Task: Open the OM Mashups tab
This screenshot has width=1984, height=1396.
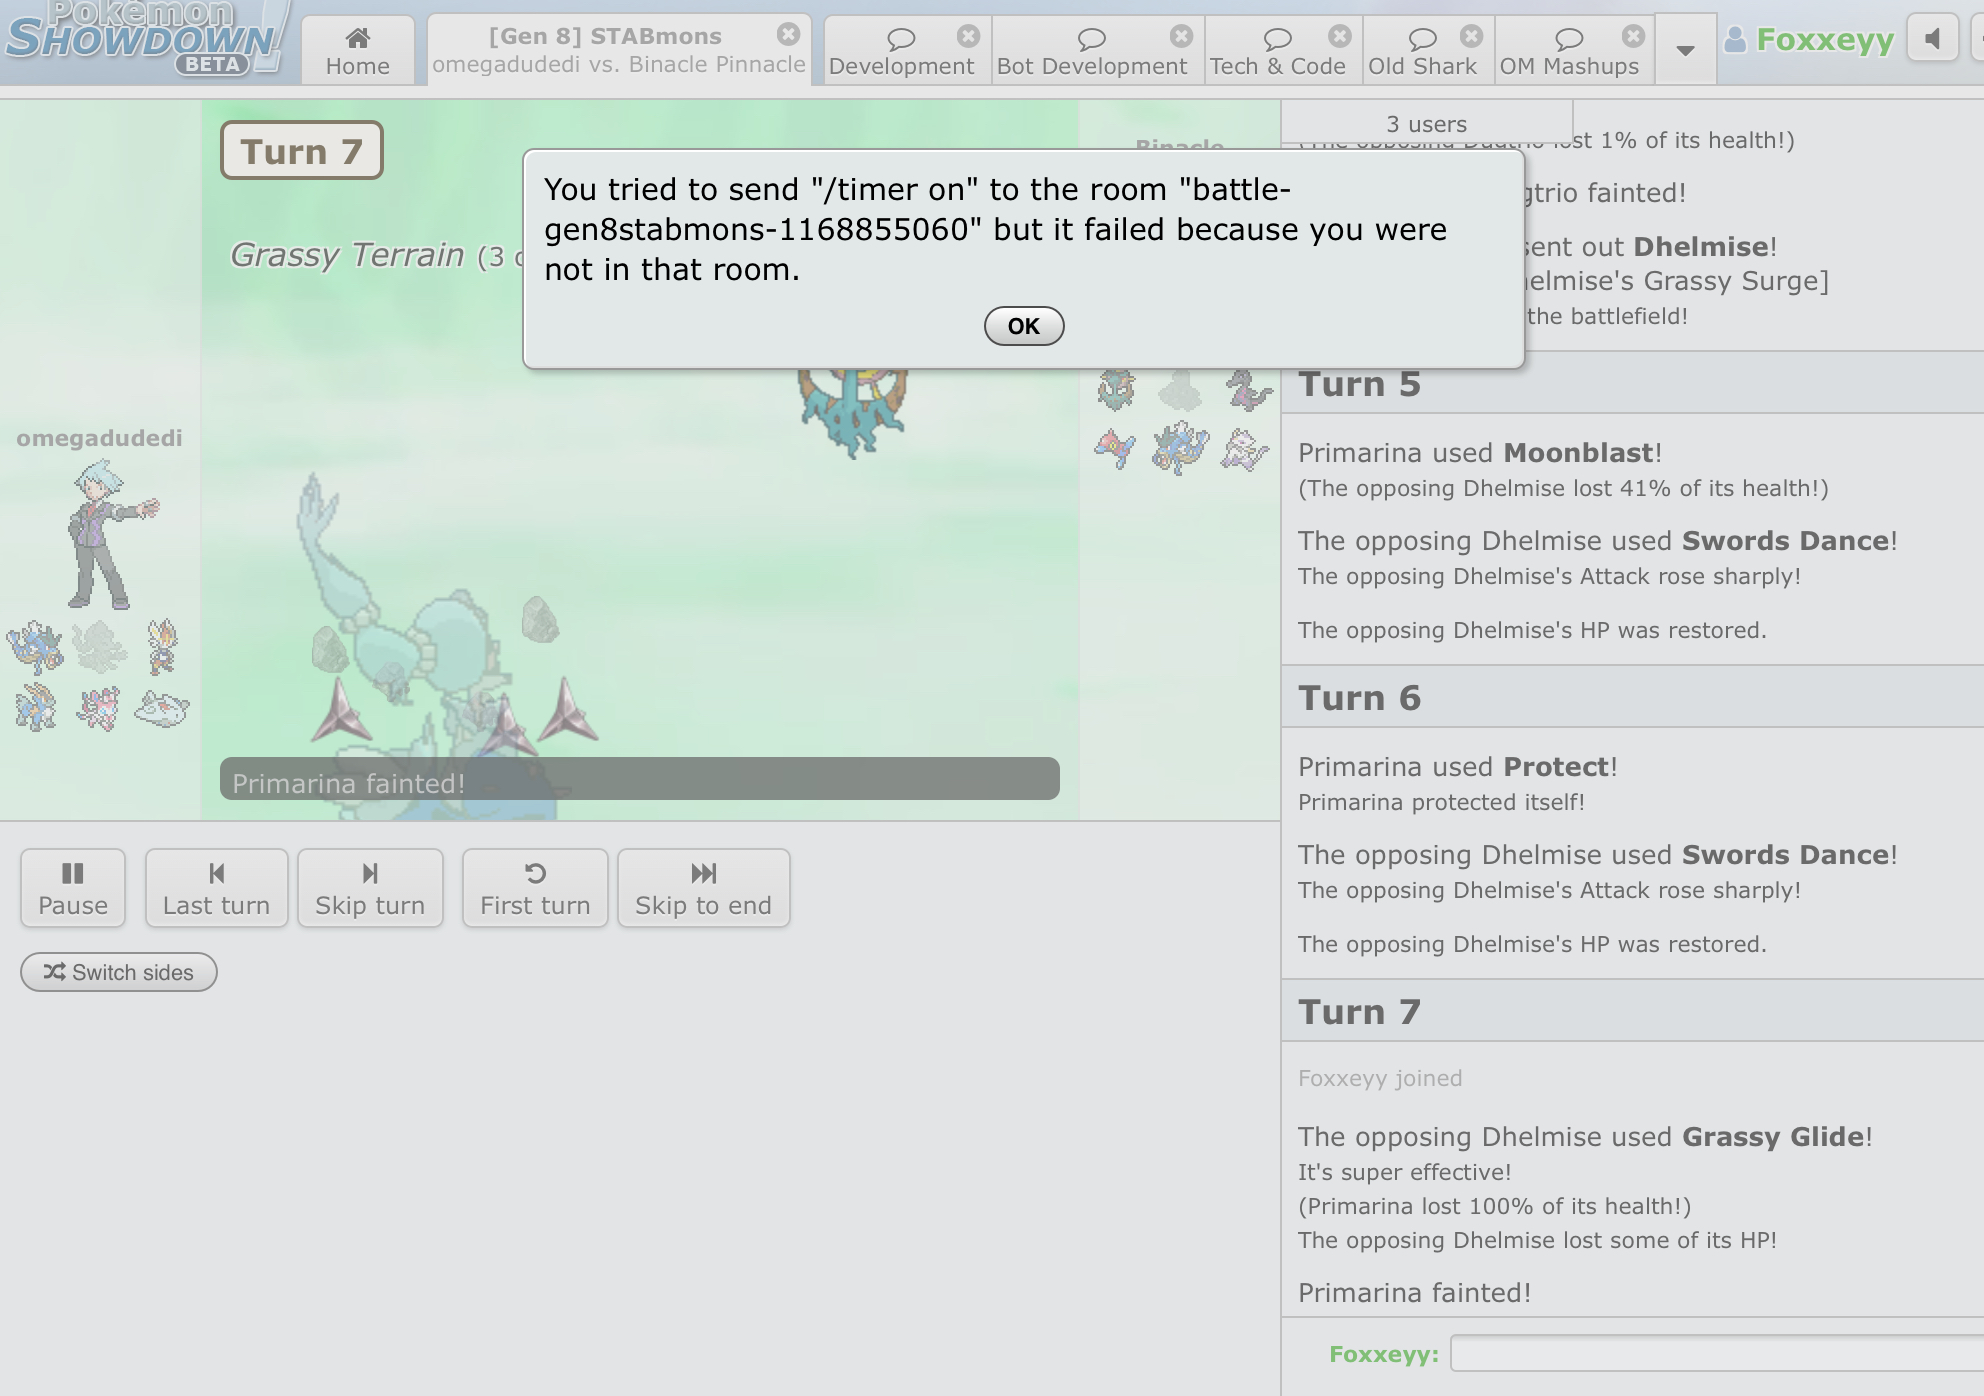Action: [1569, 51]
